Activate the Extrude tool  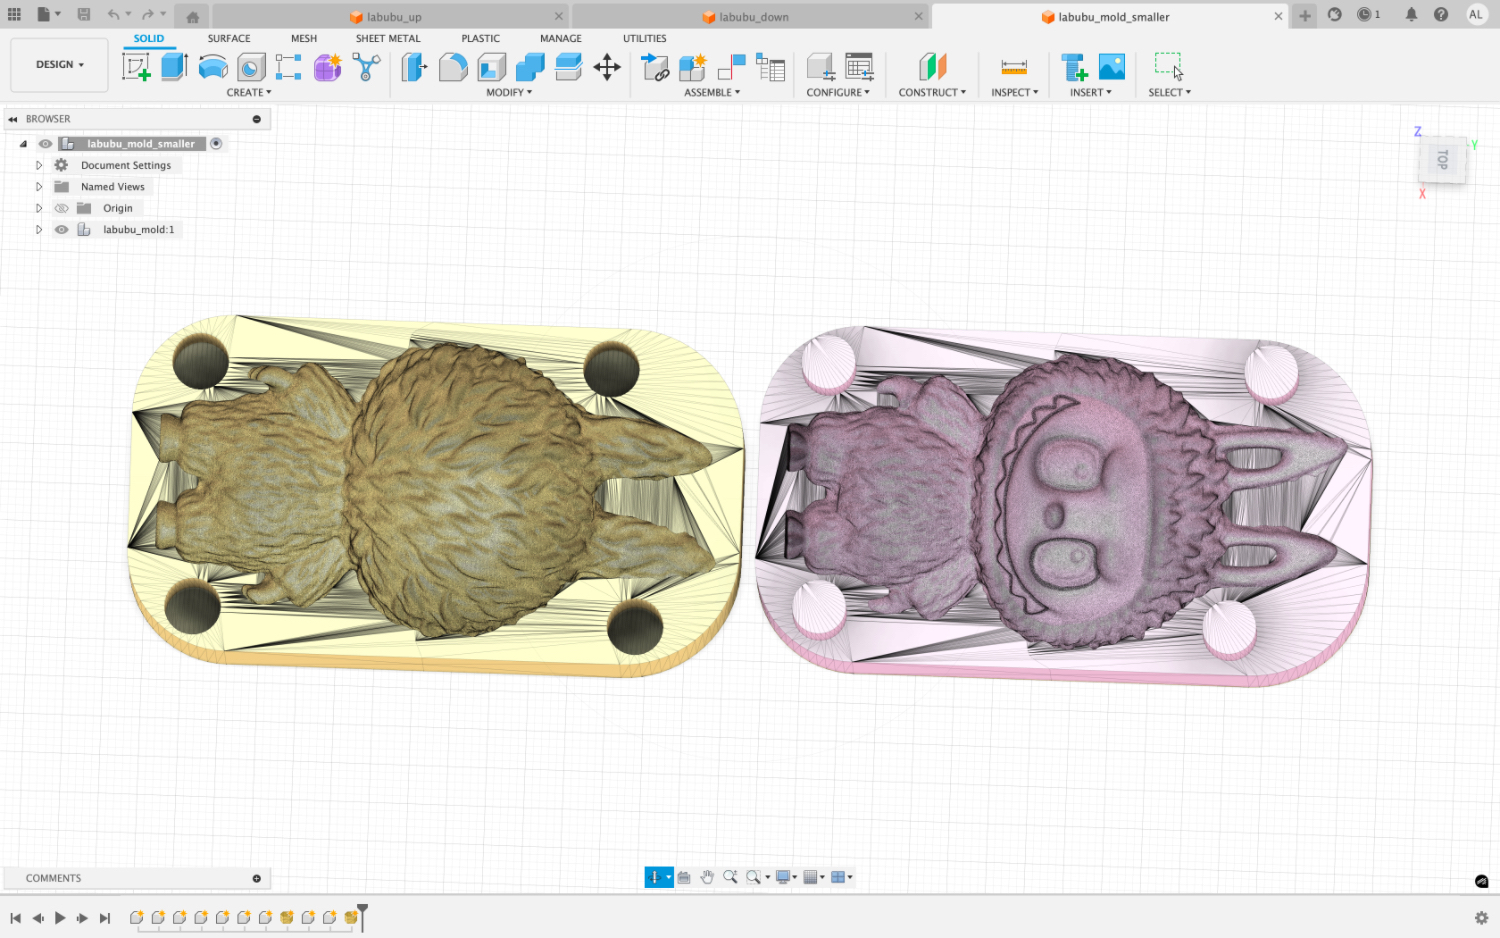click(175, 66)
